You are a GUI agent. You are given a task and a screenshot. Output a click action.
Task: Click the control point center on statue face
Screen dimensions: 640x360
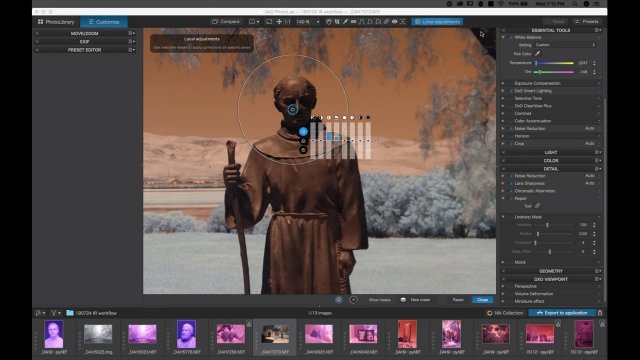293,109
